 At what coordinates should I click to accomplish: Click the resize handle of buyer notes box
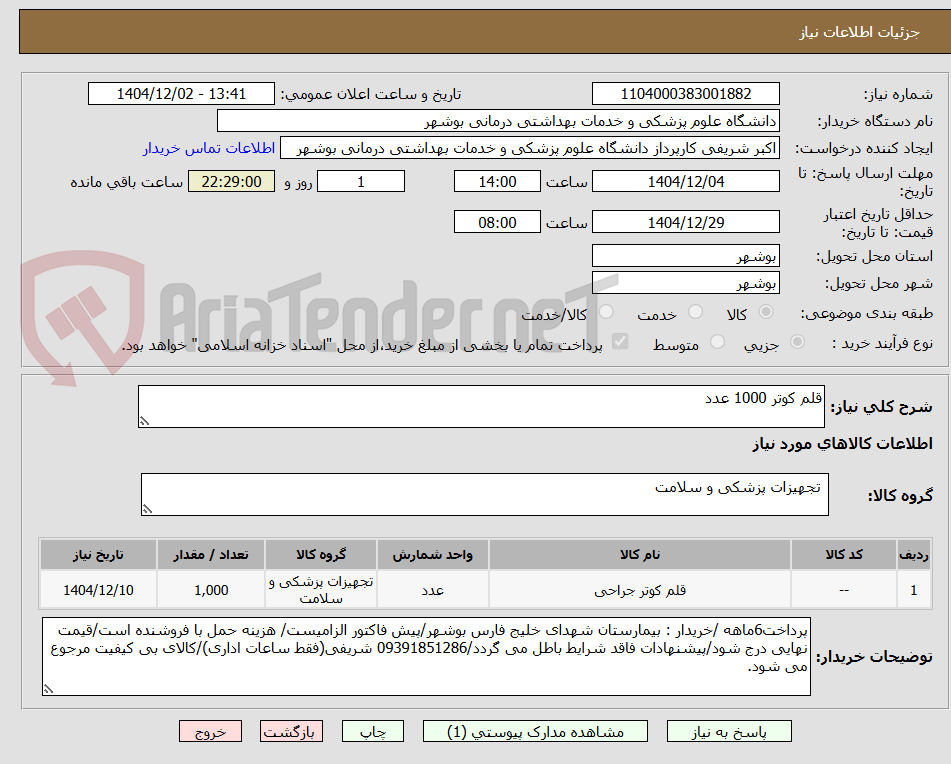(x=48, y=689)
